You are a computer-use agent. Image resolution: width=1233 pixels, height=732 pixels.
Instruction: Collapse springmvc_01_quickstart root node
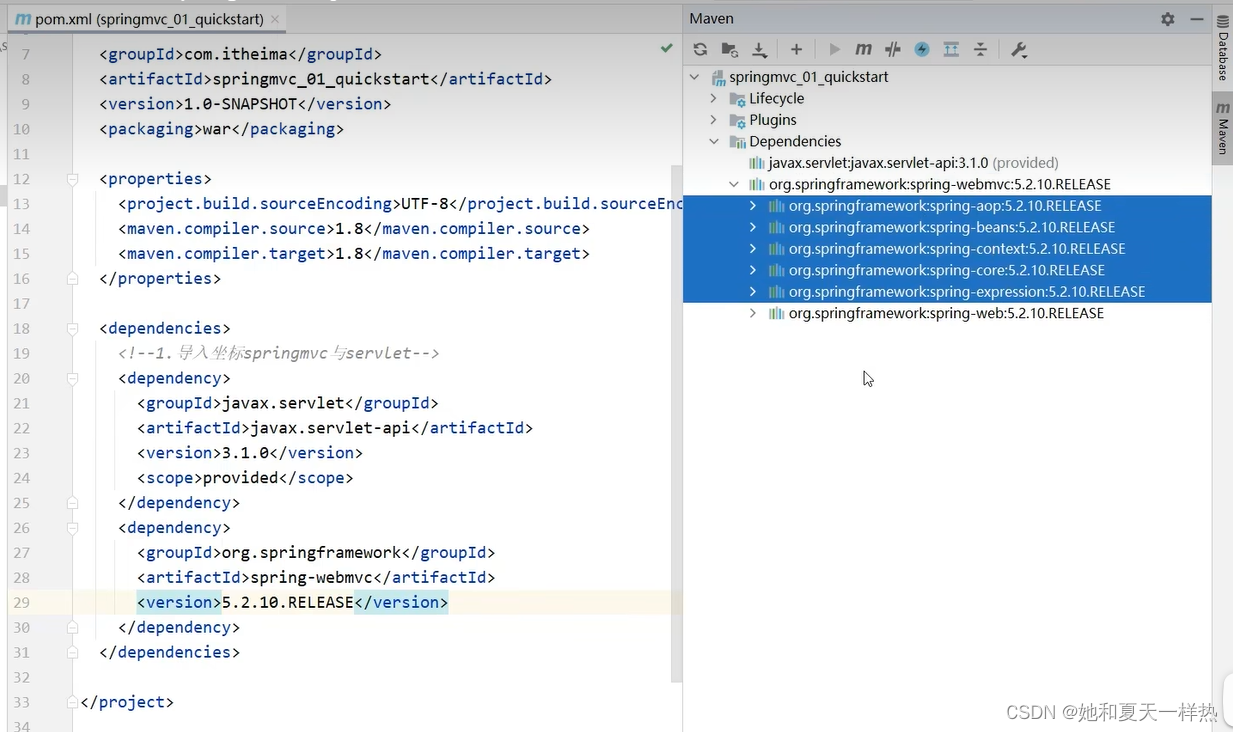pos(695,77)
